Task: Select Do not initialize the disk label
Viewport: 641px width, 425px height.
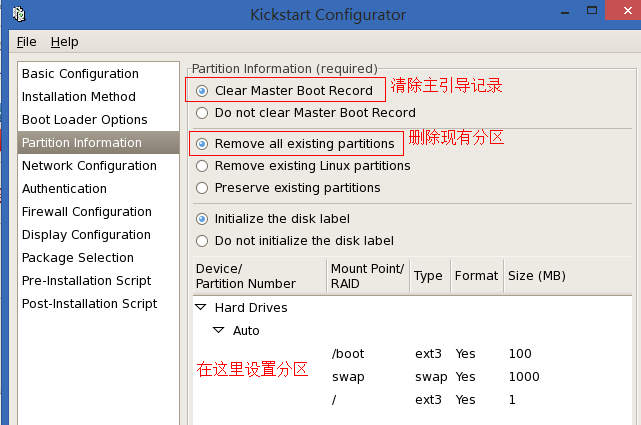Action: tap(203, 241)
